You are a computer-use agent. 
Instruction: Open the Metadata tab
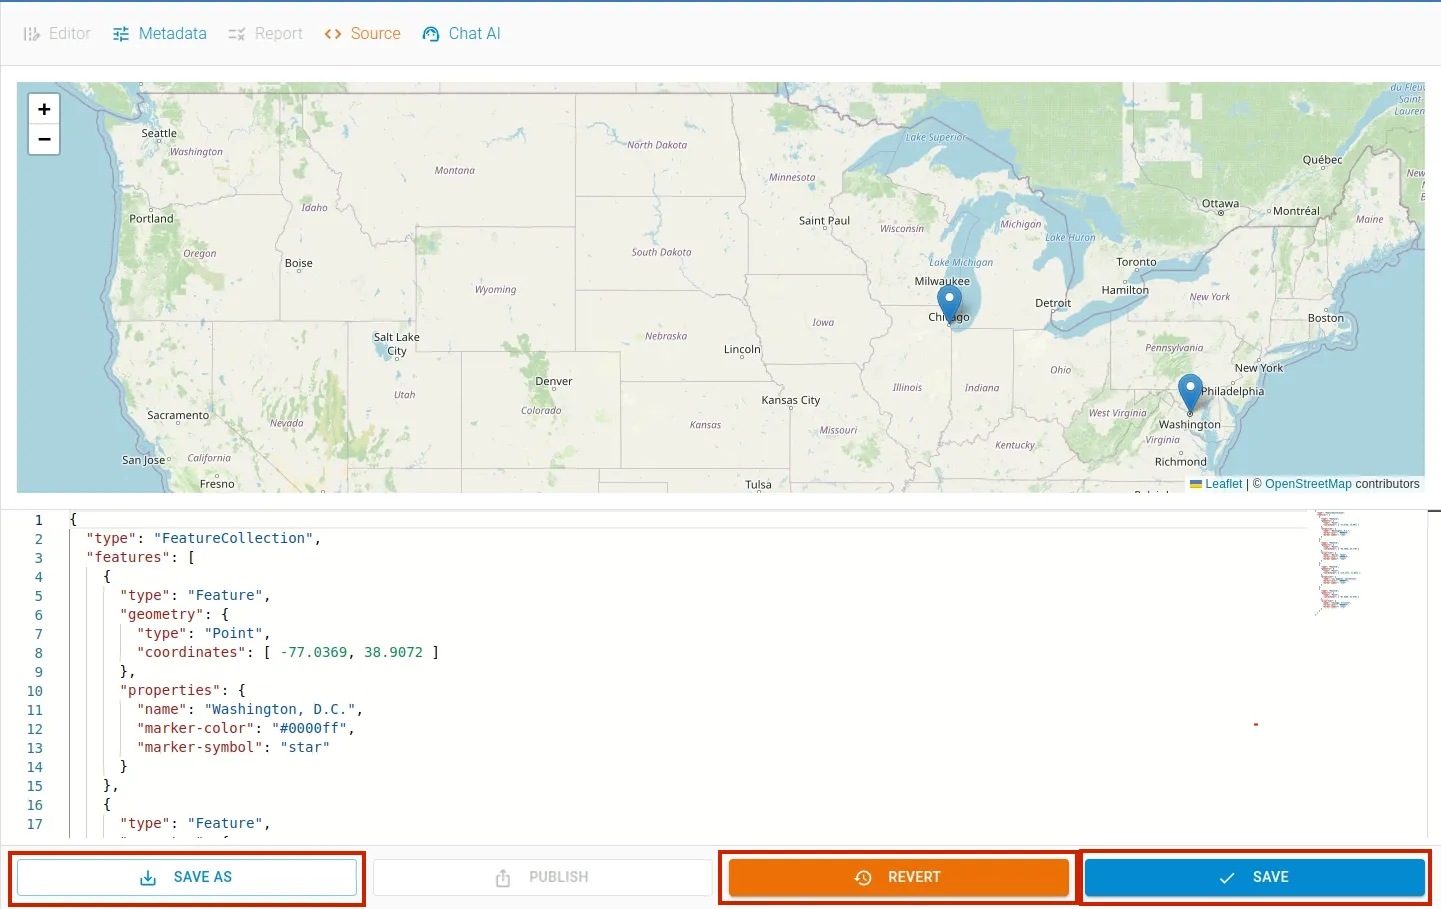click(x=160, y=34)
